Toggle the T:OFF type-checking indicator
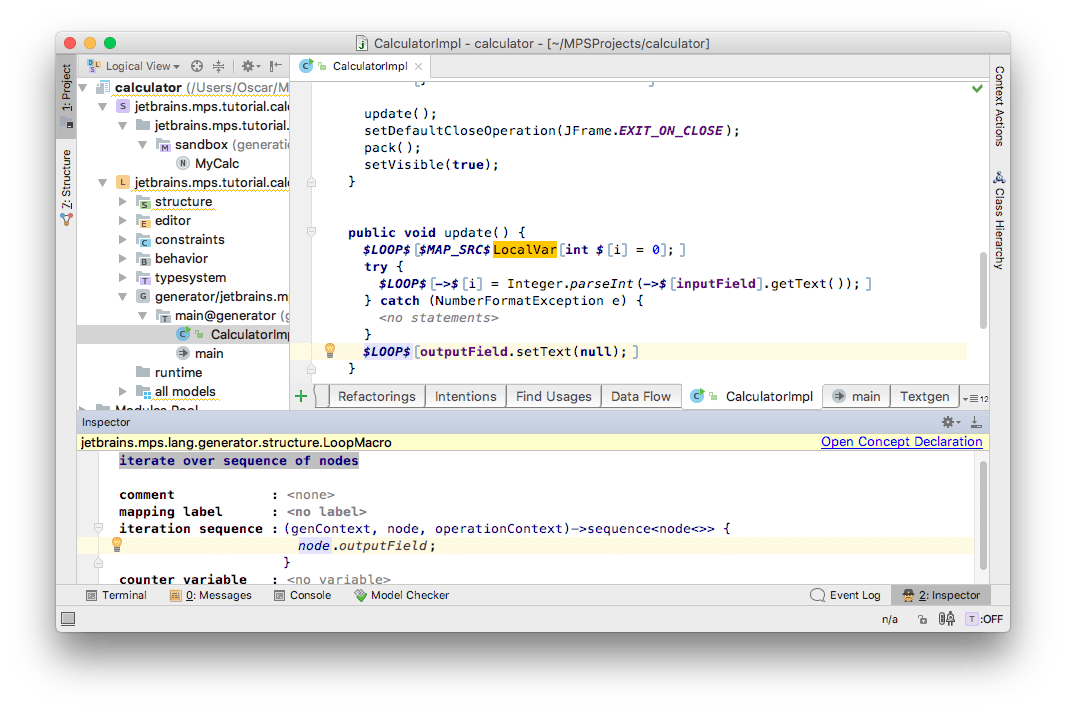 (x=984, y=619)
